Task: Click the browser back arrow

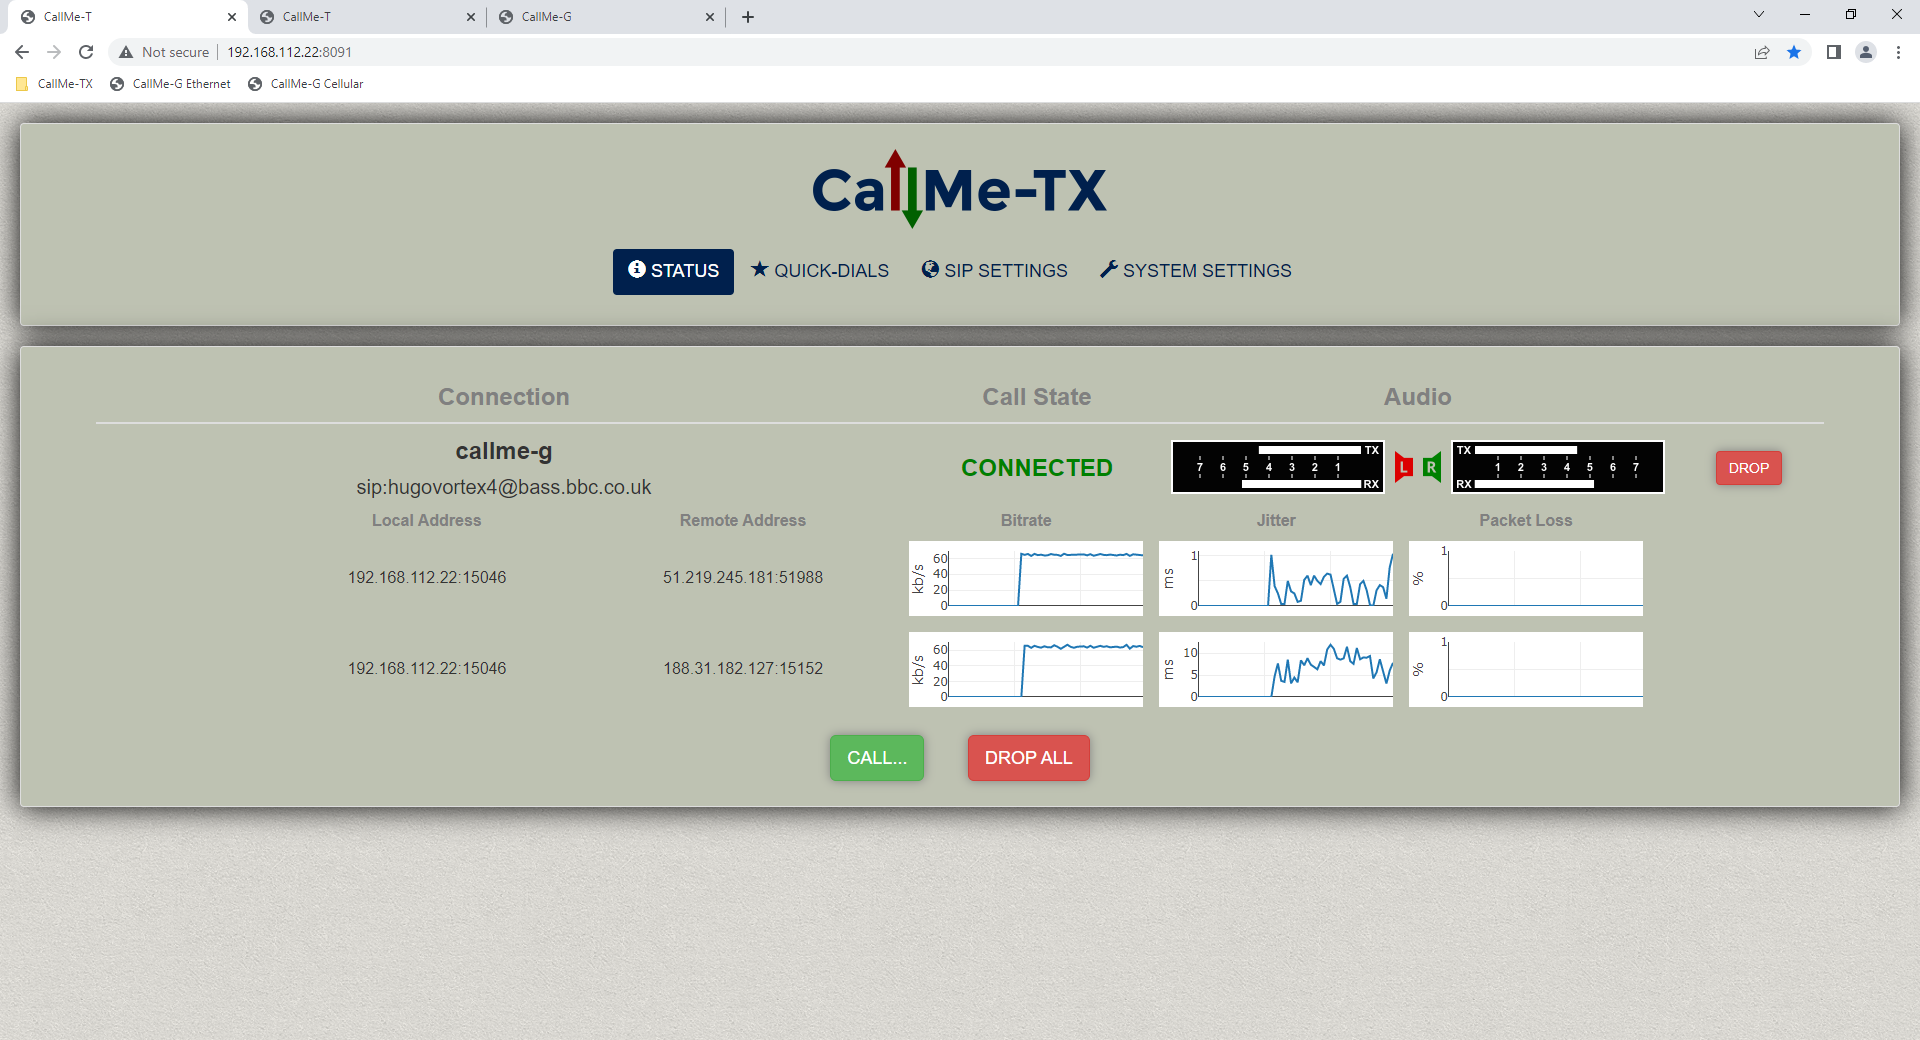Action: [22, 52]
